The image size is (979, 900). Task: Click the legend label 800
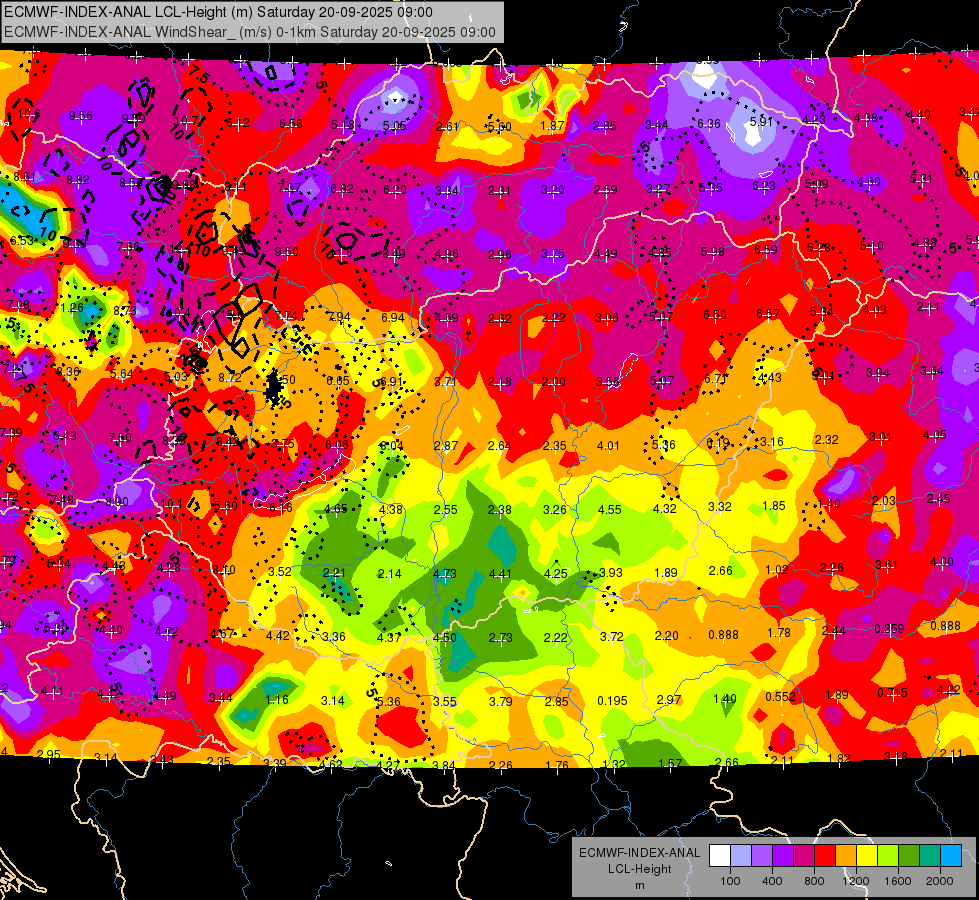[814, 881]
